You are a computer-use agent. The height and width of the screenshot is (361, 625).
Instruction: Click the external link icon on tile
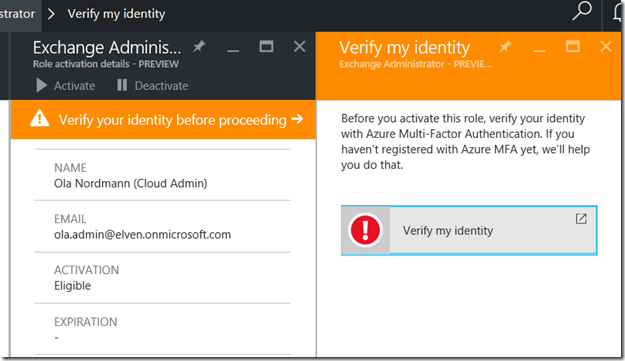[581, 219]
